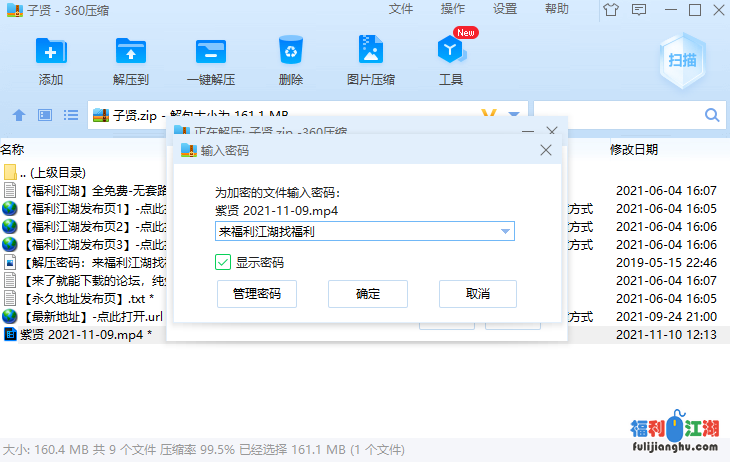Click the 解压到 (Extract to) icon
The height and width of the screenshot is (462, 730).
[x=131, y=51]
